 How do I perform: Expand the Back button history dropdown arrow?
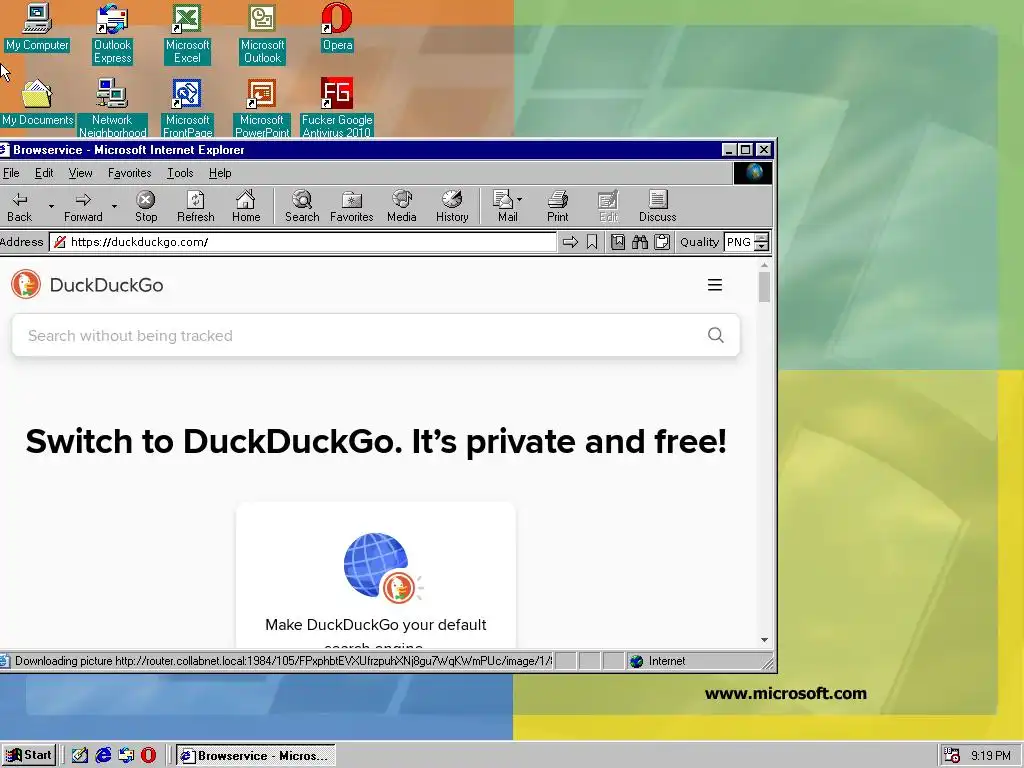point(51,206)
